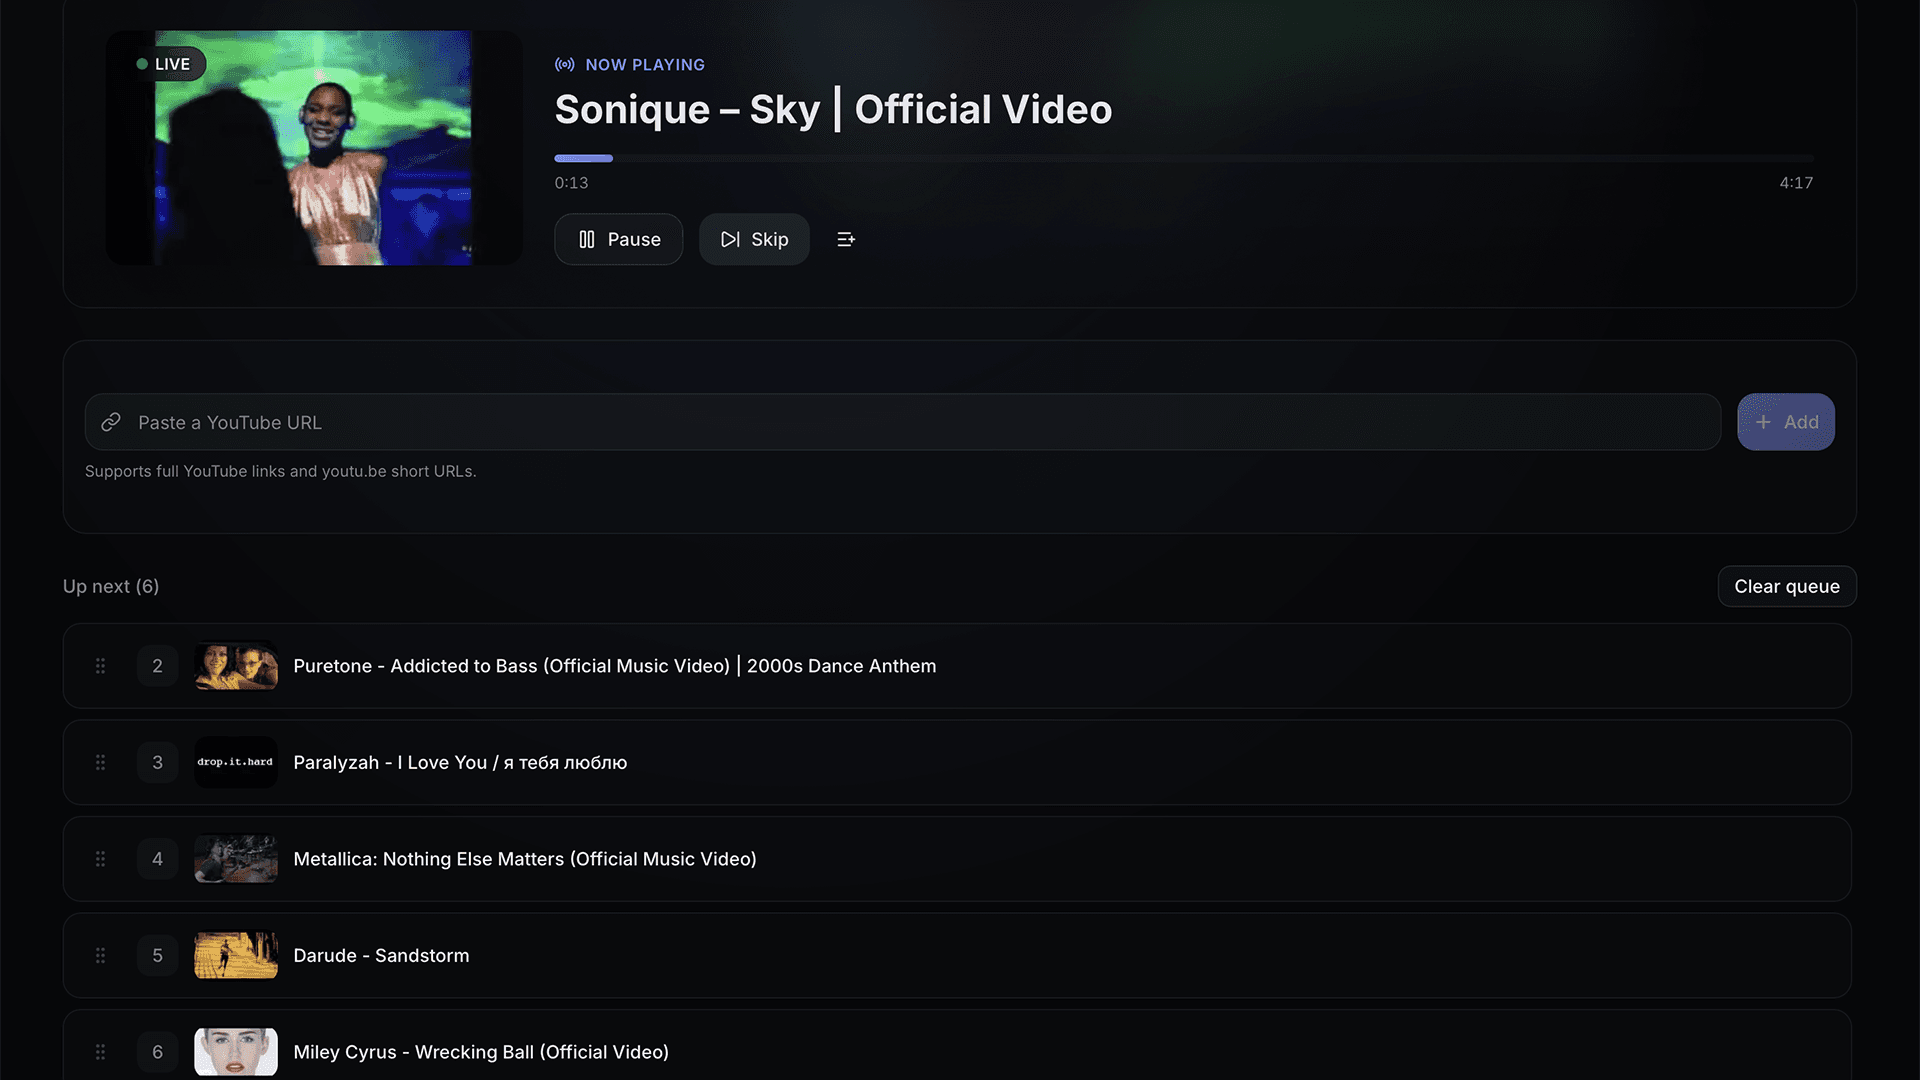
Task: Click drag handle for Puretone track
Action: tap(100, 666)
